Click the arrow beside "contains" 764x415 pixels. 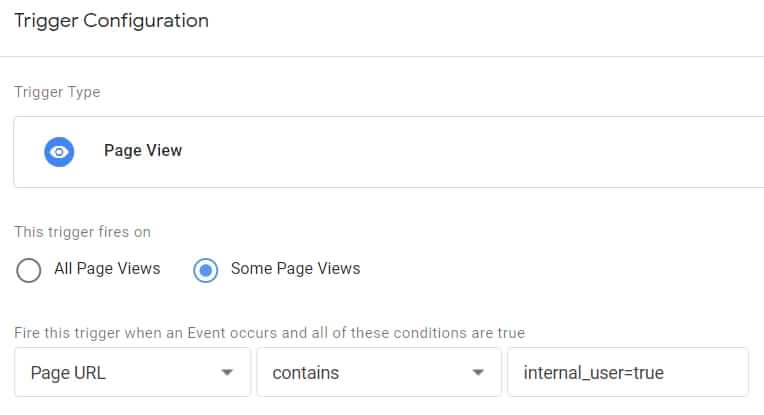pyautogui.click(x=476, y=373)
